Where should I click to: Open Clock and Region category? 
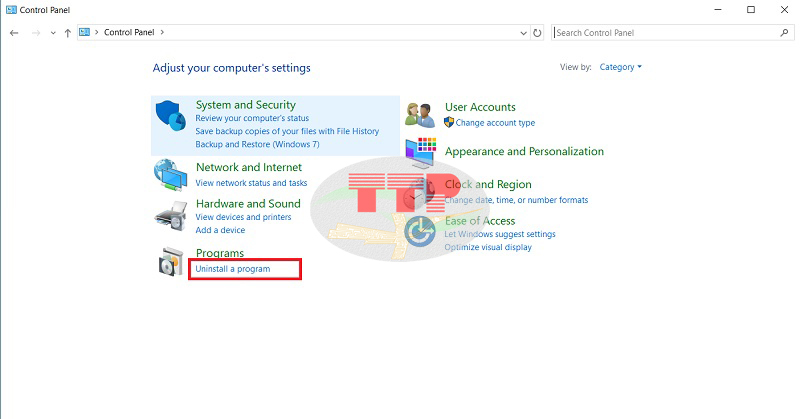(488, 184)
